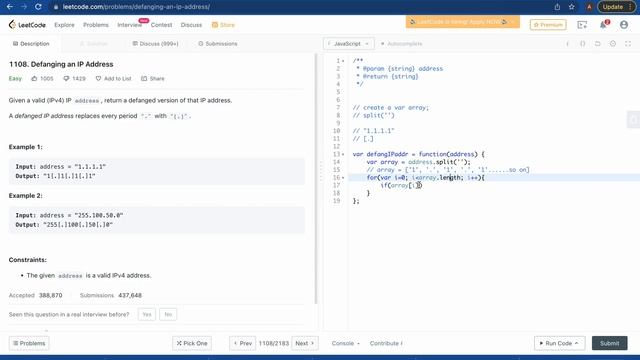The height and width of the screenshot is (360, 640).
Task: Expand the Run Code options arrow
Action: pos(576,343)
